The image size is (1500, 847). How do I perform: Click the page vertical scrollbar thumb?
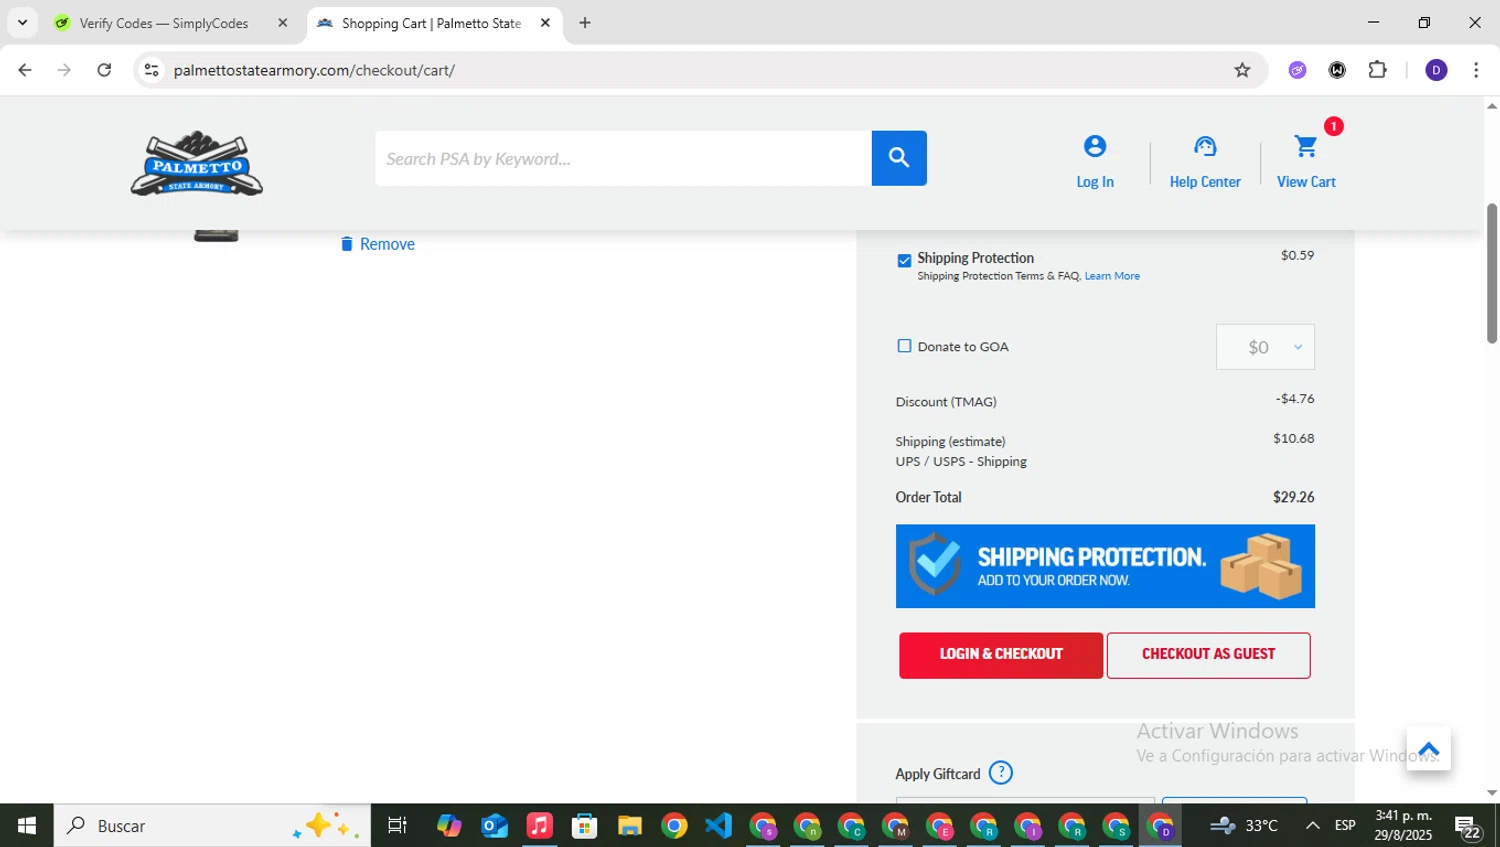pos(1492,273)
